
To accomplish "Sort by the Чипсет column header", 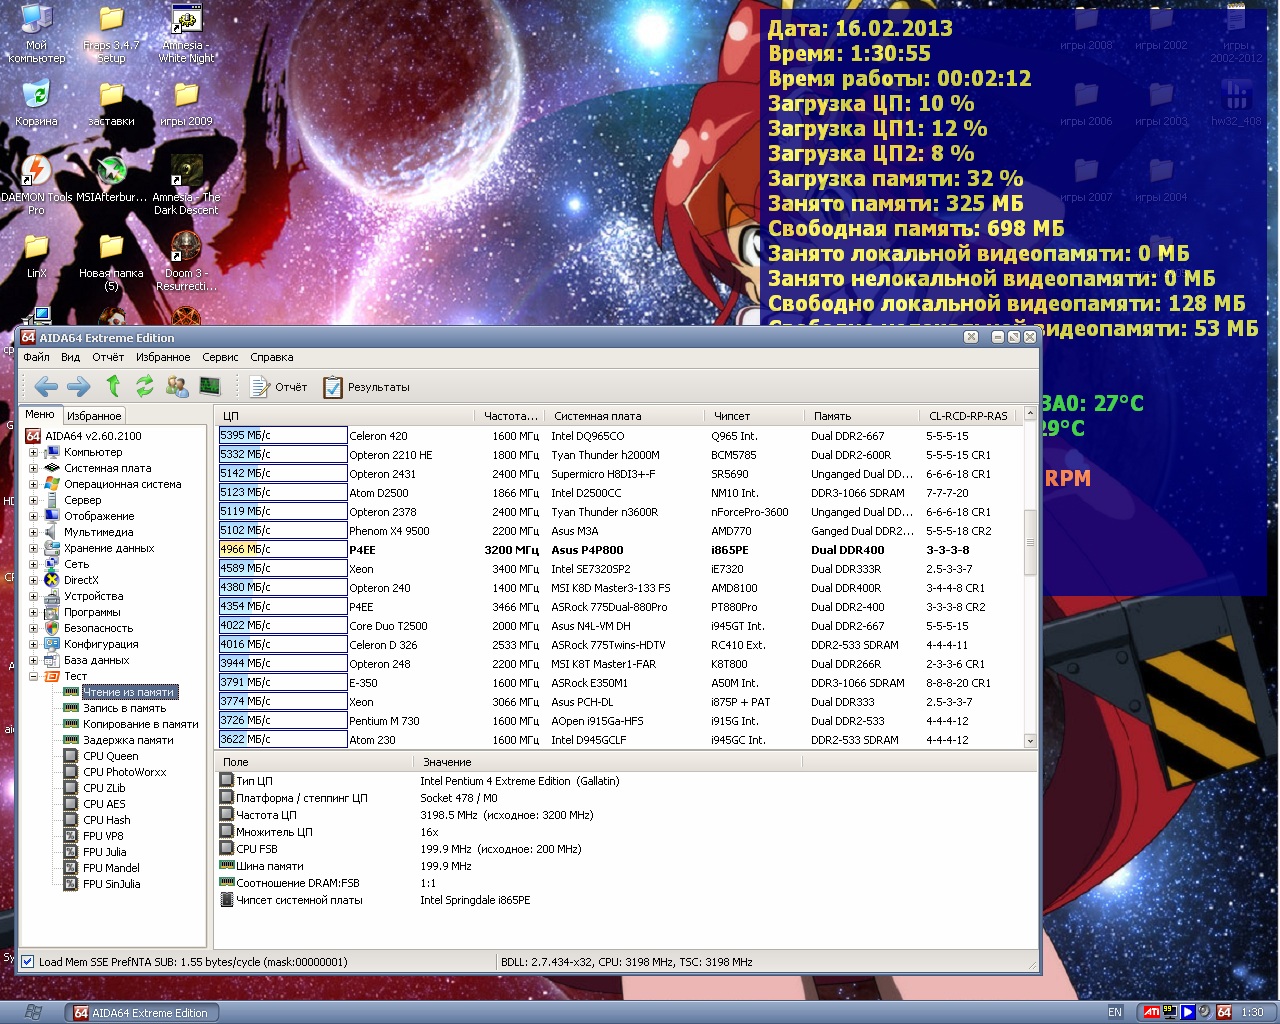I will coord(755,416).
